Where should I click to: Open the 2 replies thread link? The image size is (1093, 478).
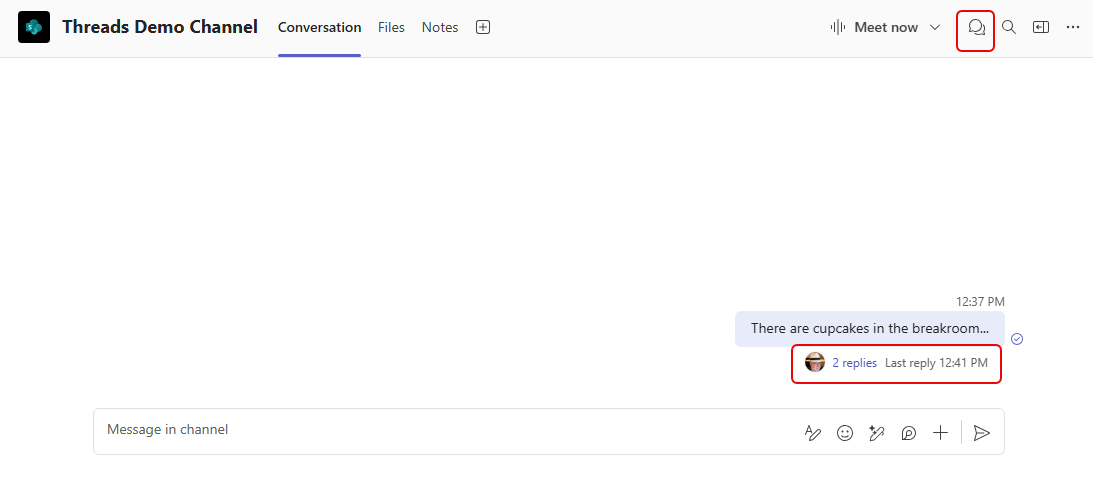pos(854,363)
